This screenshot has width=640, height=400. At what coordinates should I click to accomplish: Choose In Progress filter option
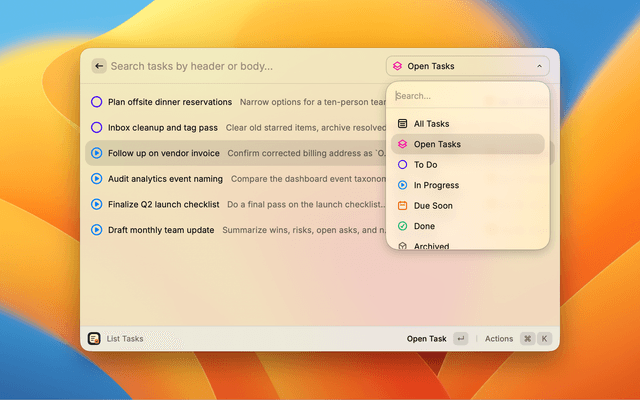click(468, 185)
